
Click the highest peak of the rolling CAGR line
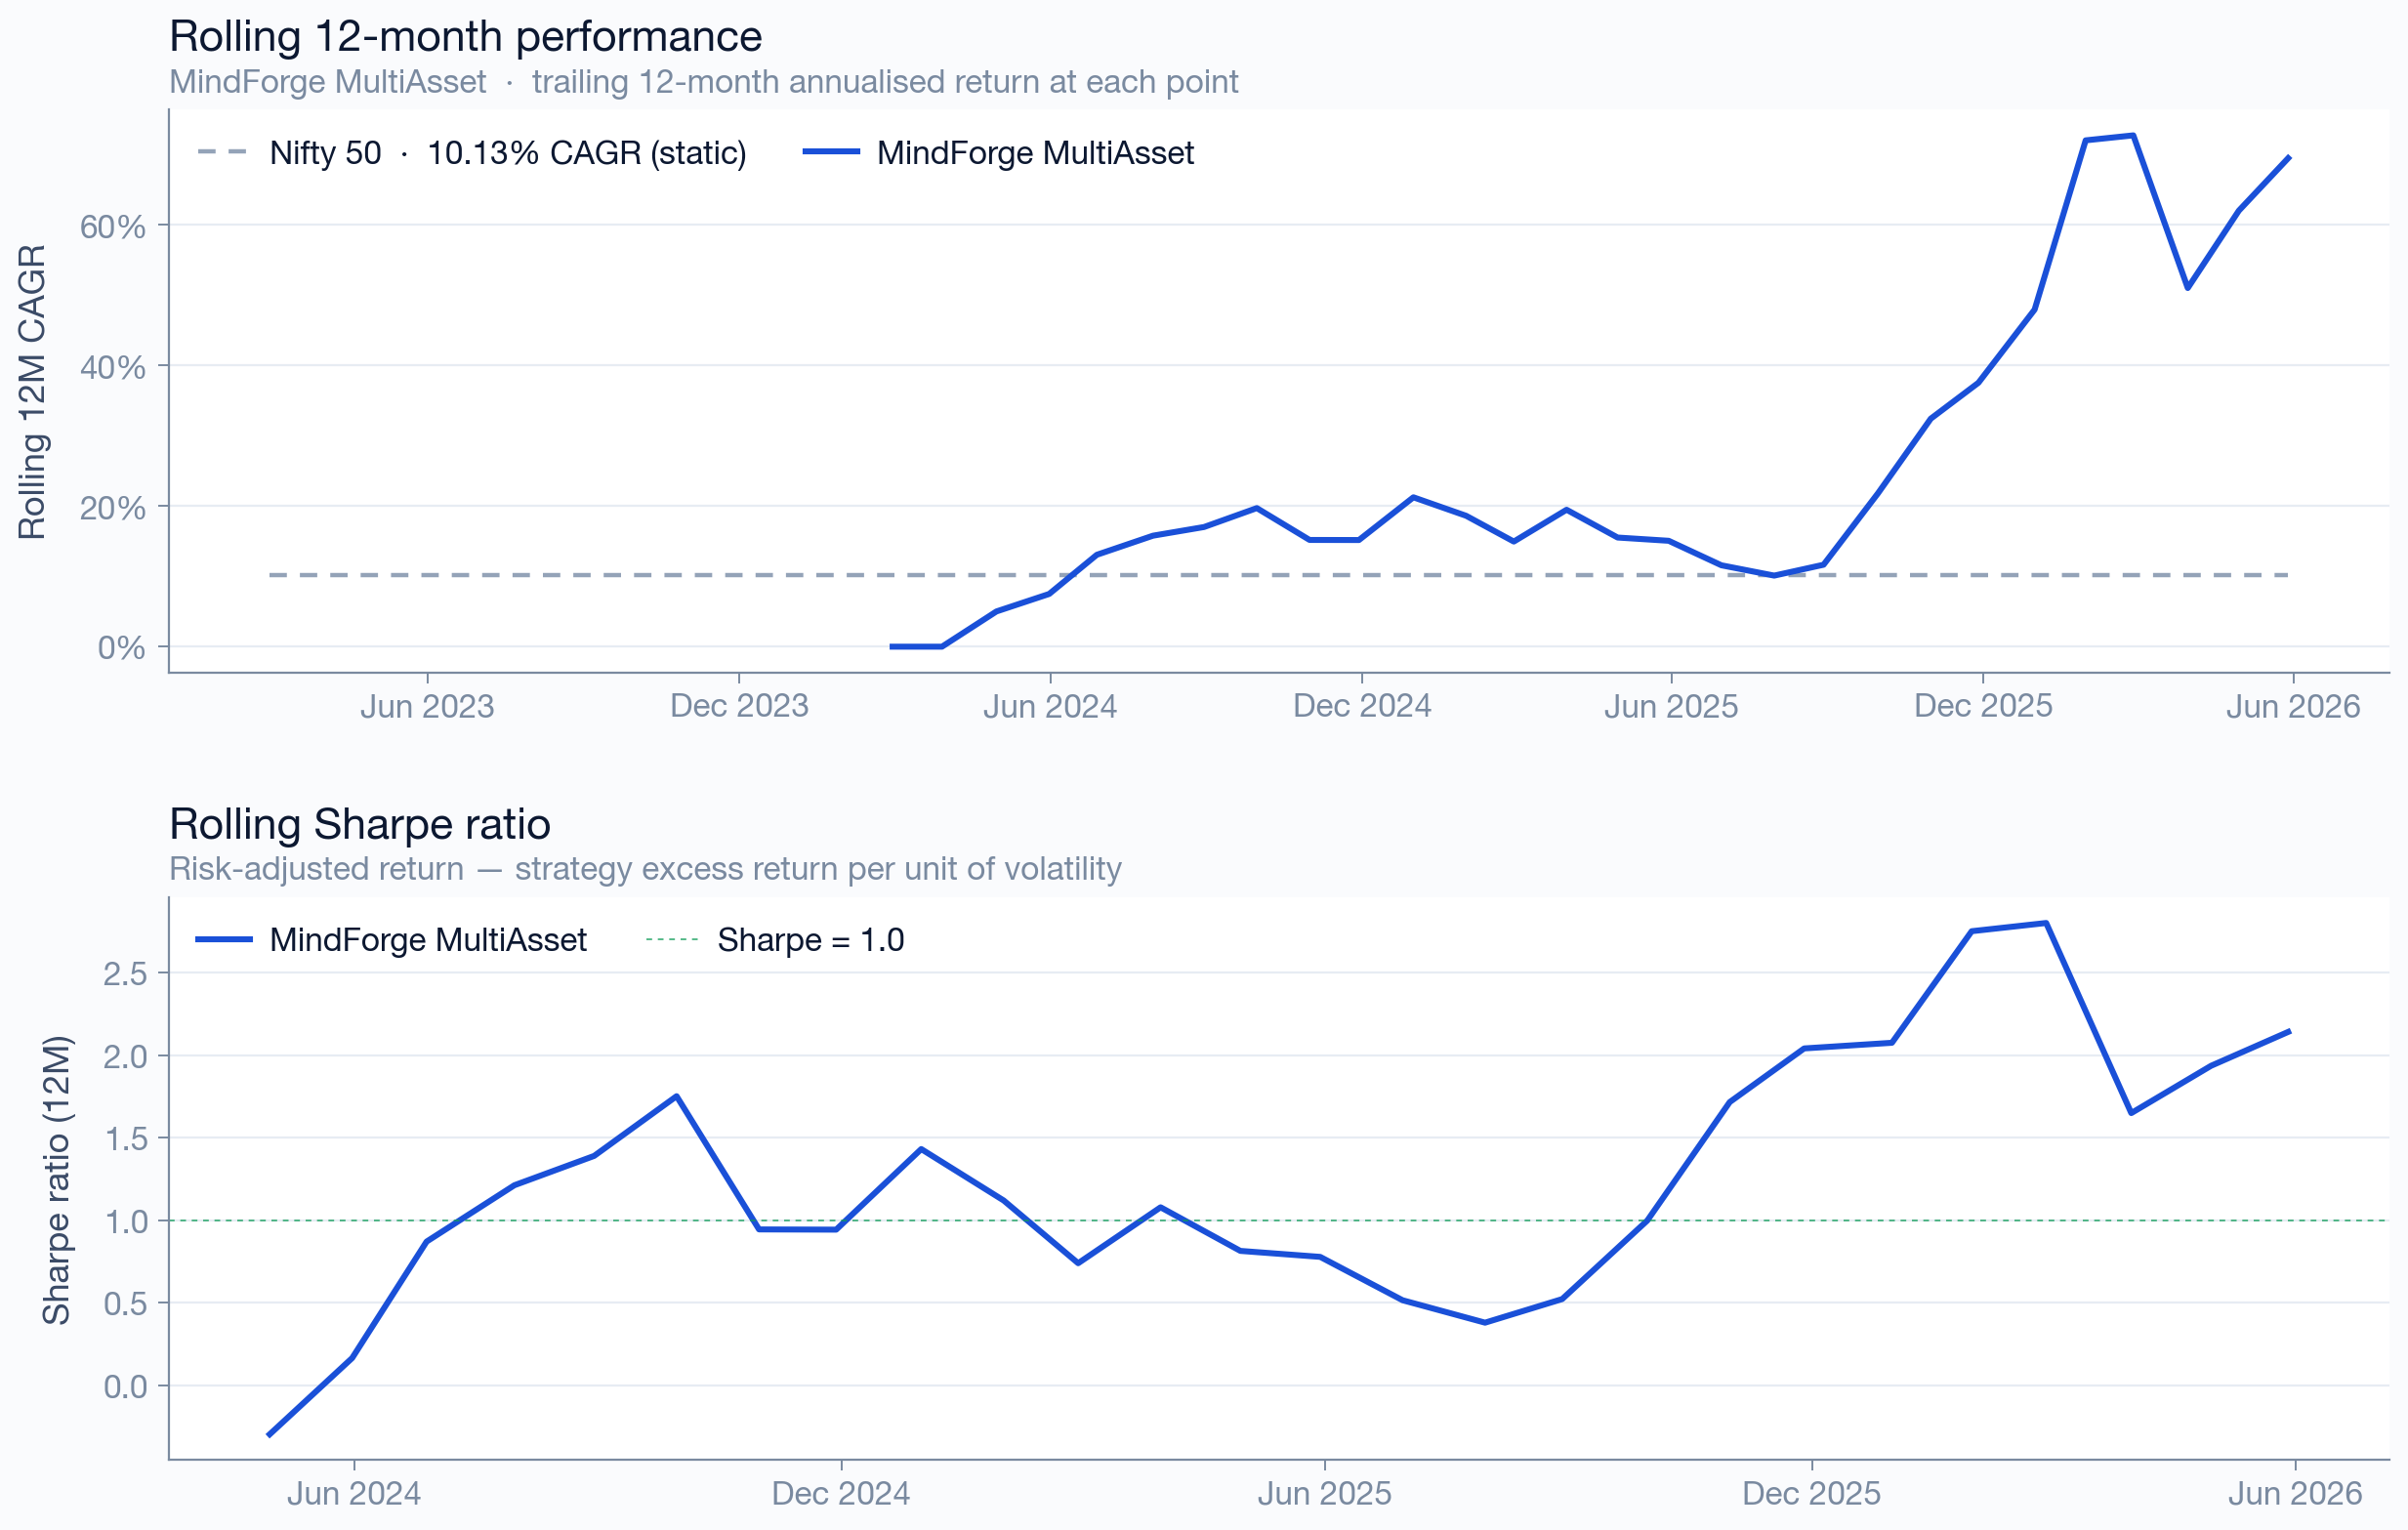(x=2134, y=135)
